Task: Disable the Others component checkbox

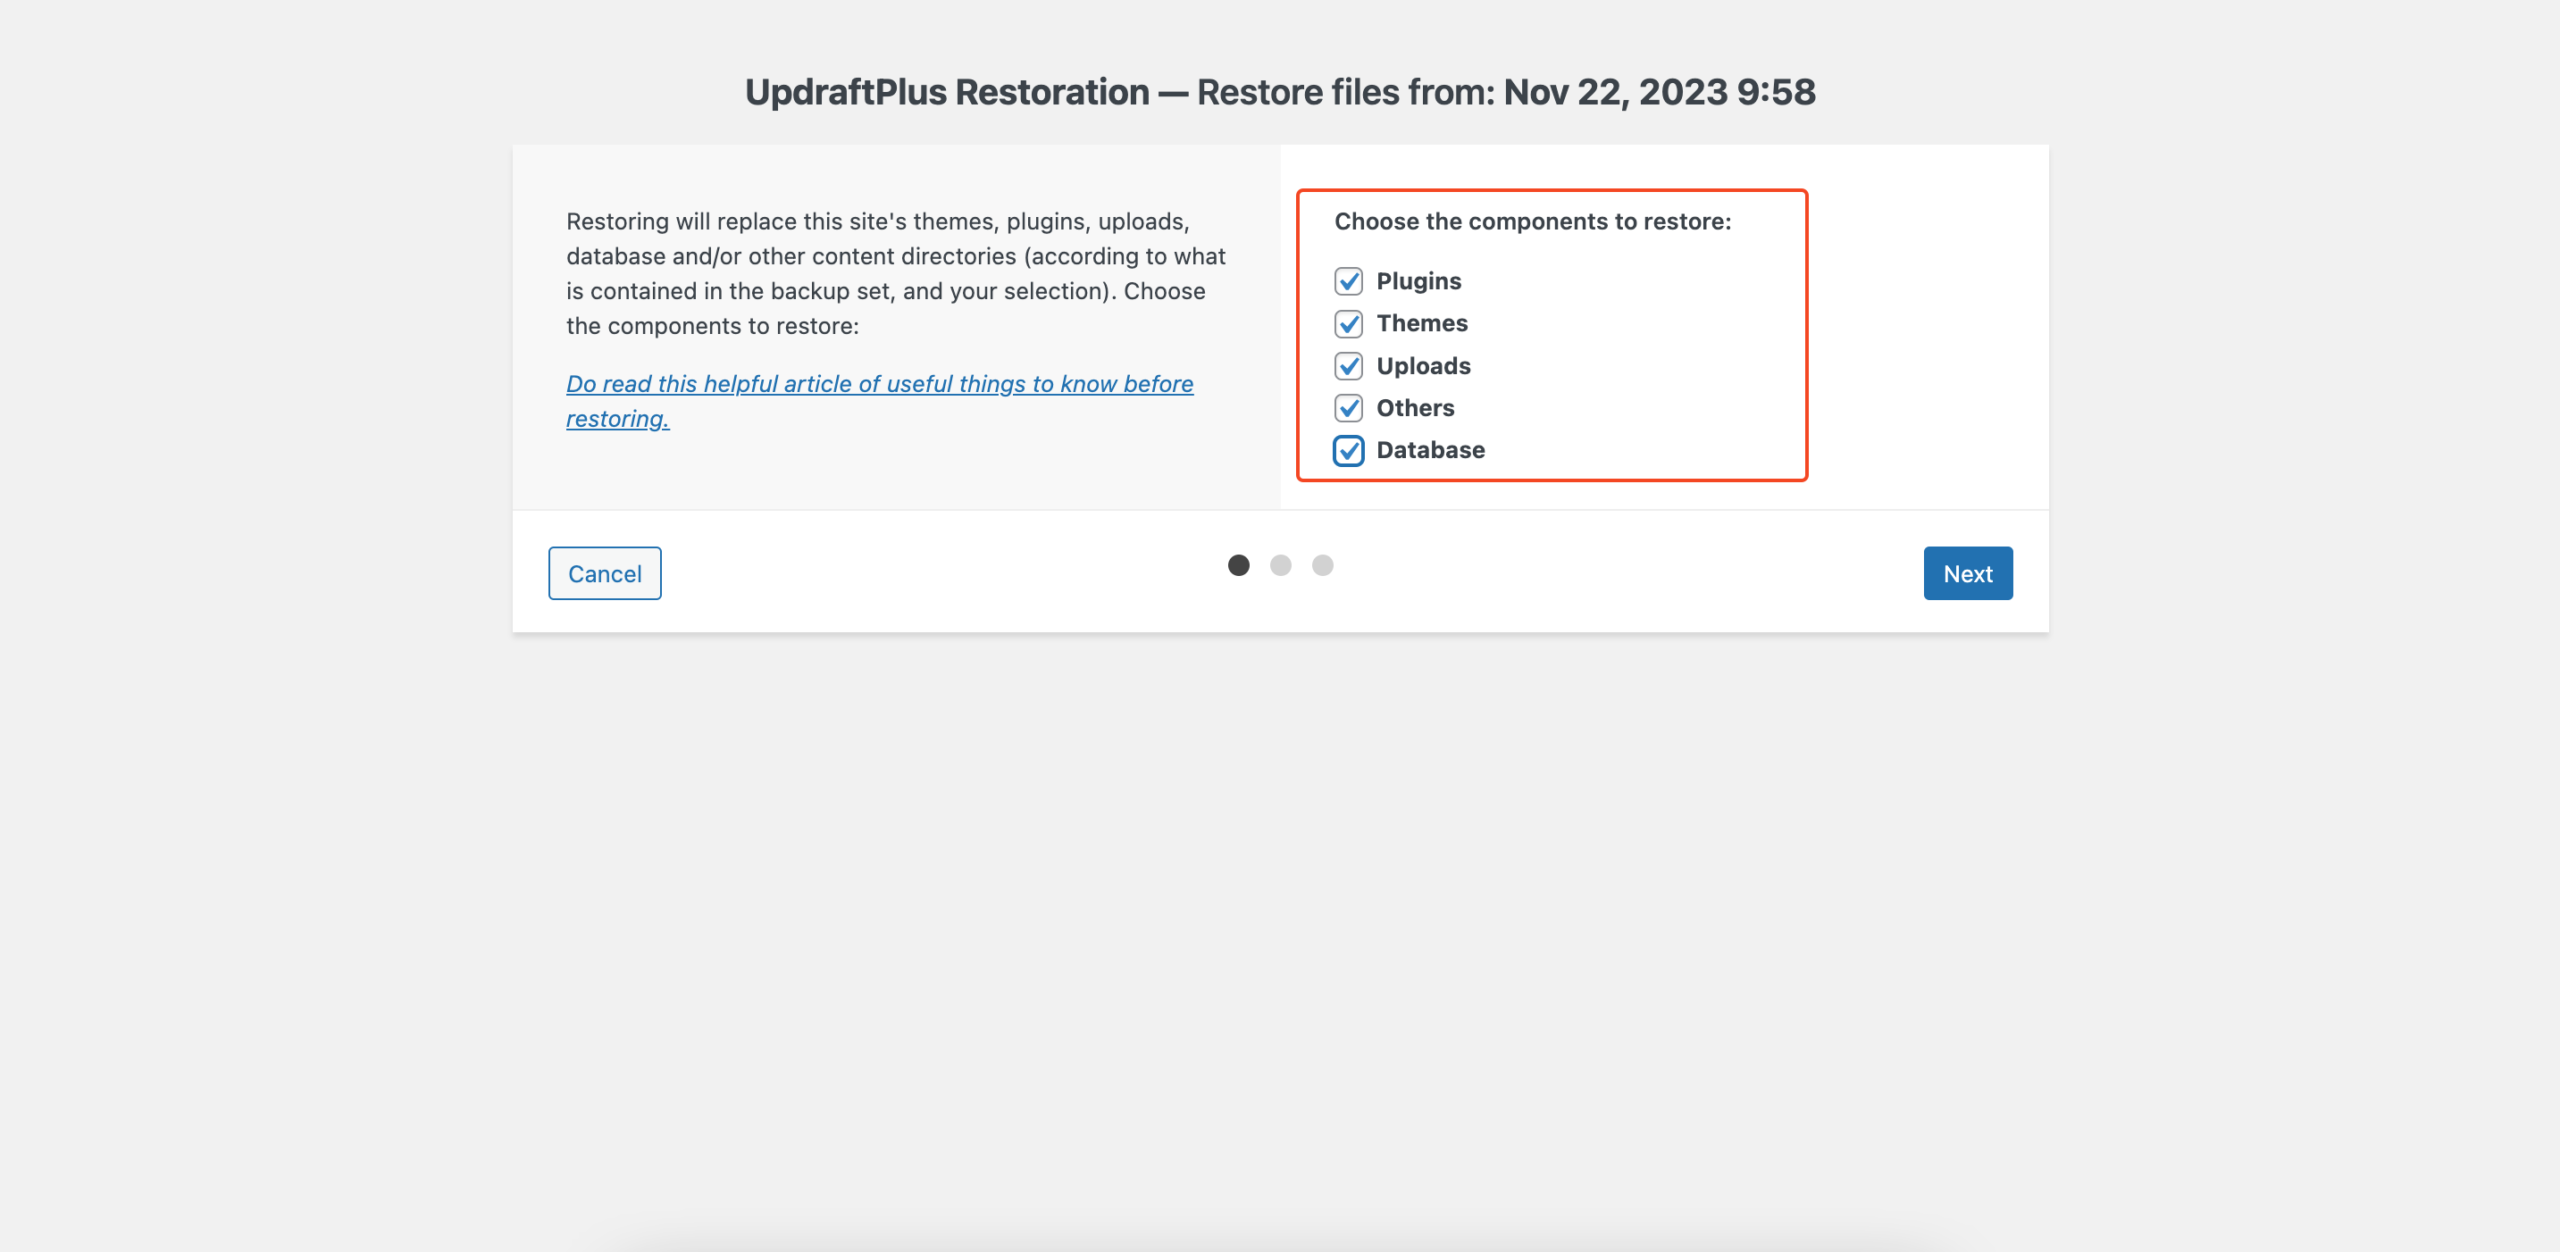Action: pyautogui.click(x=1348, y=408)
